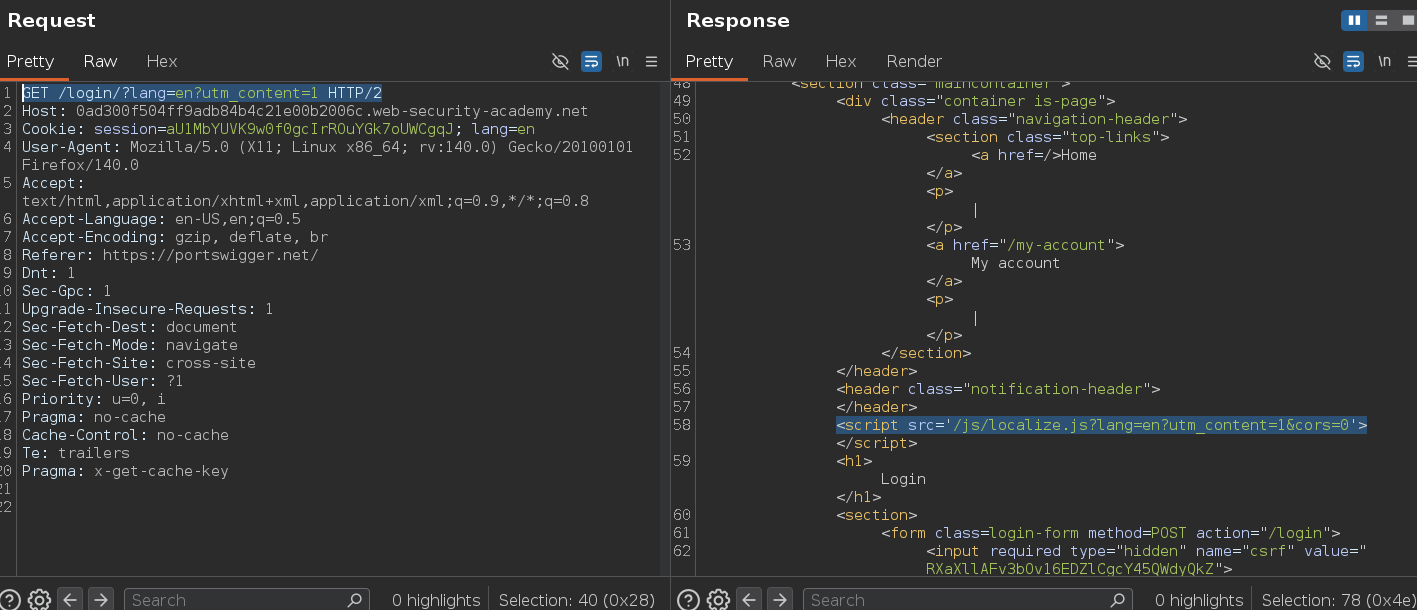Click the Cookie session header line
The image size is (1417, 610).
pos(278,129)
